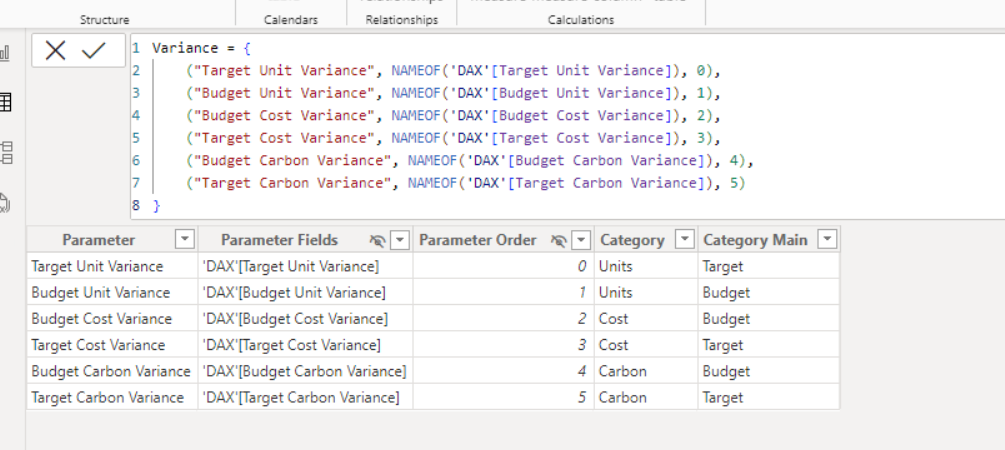Toggle hidden icon on Parameter Order column
Viewport: 1005px width, 450px height.
point(559,240)
